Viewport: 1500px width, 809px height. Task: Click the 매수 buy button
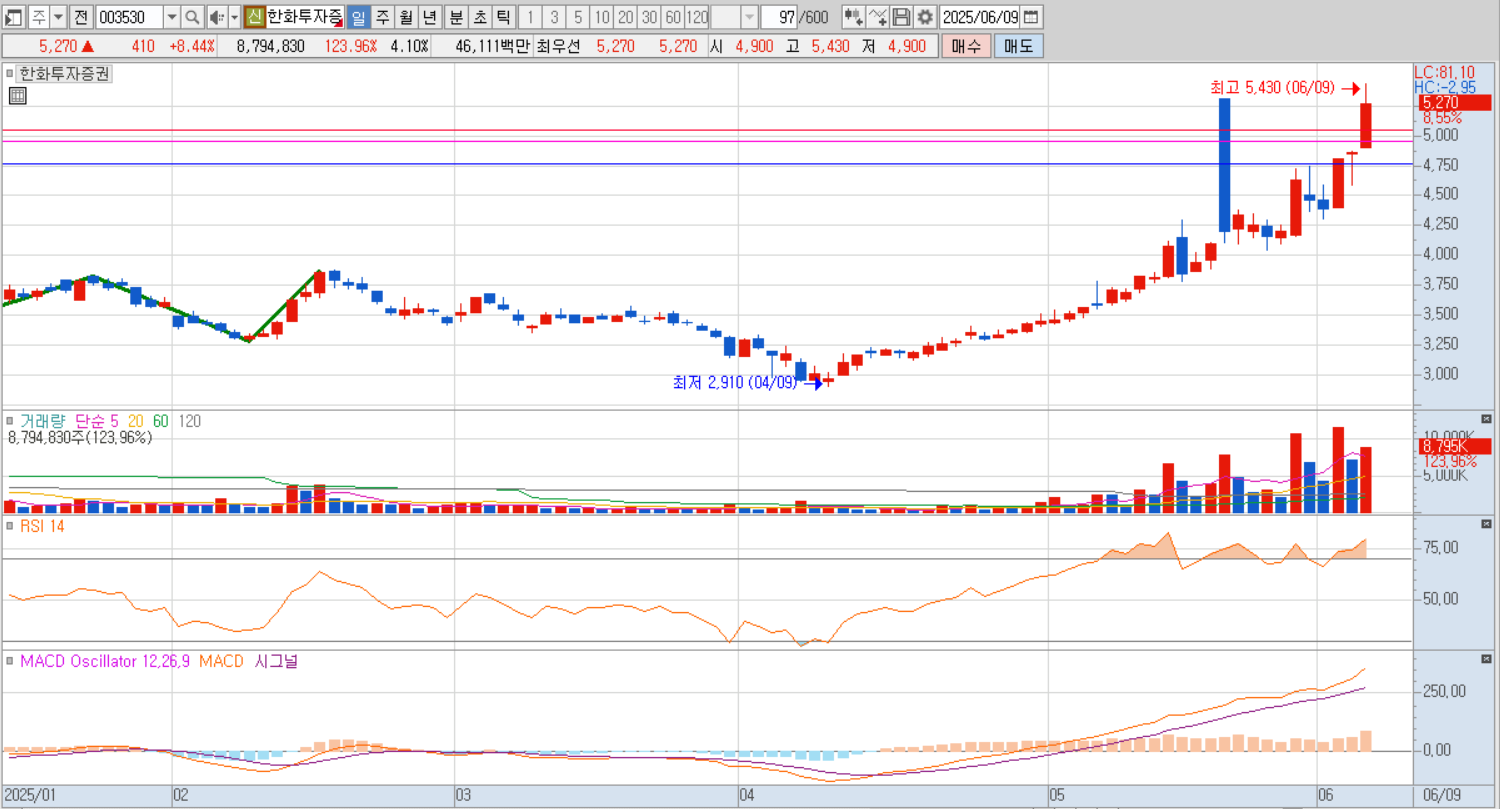click(x=966, y=46)
